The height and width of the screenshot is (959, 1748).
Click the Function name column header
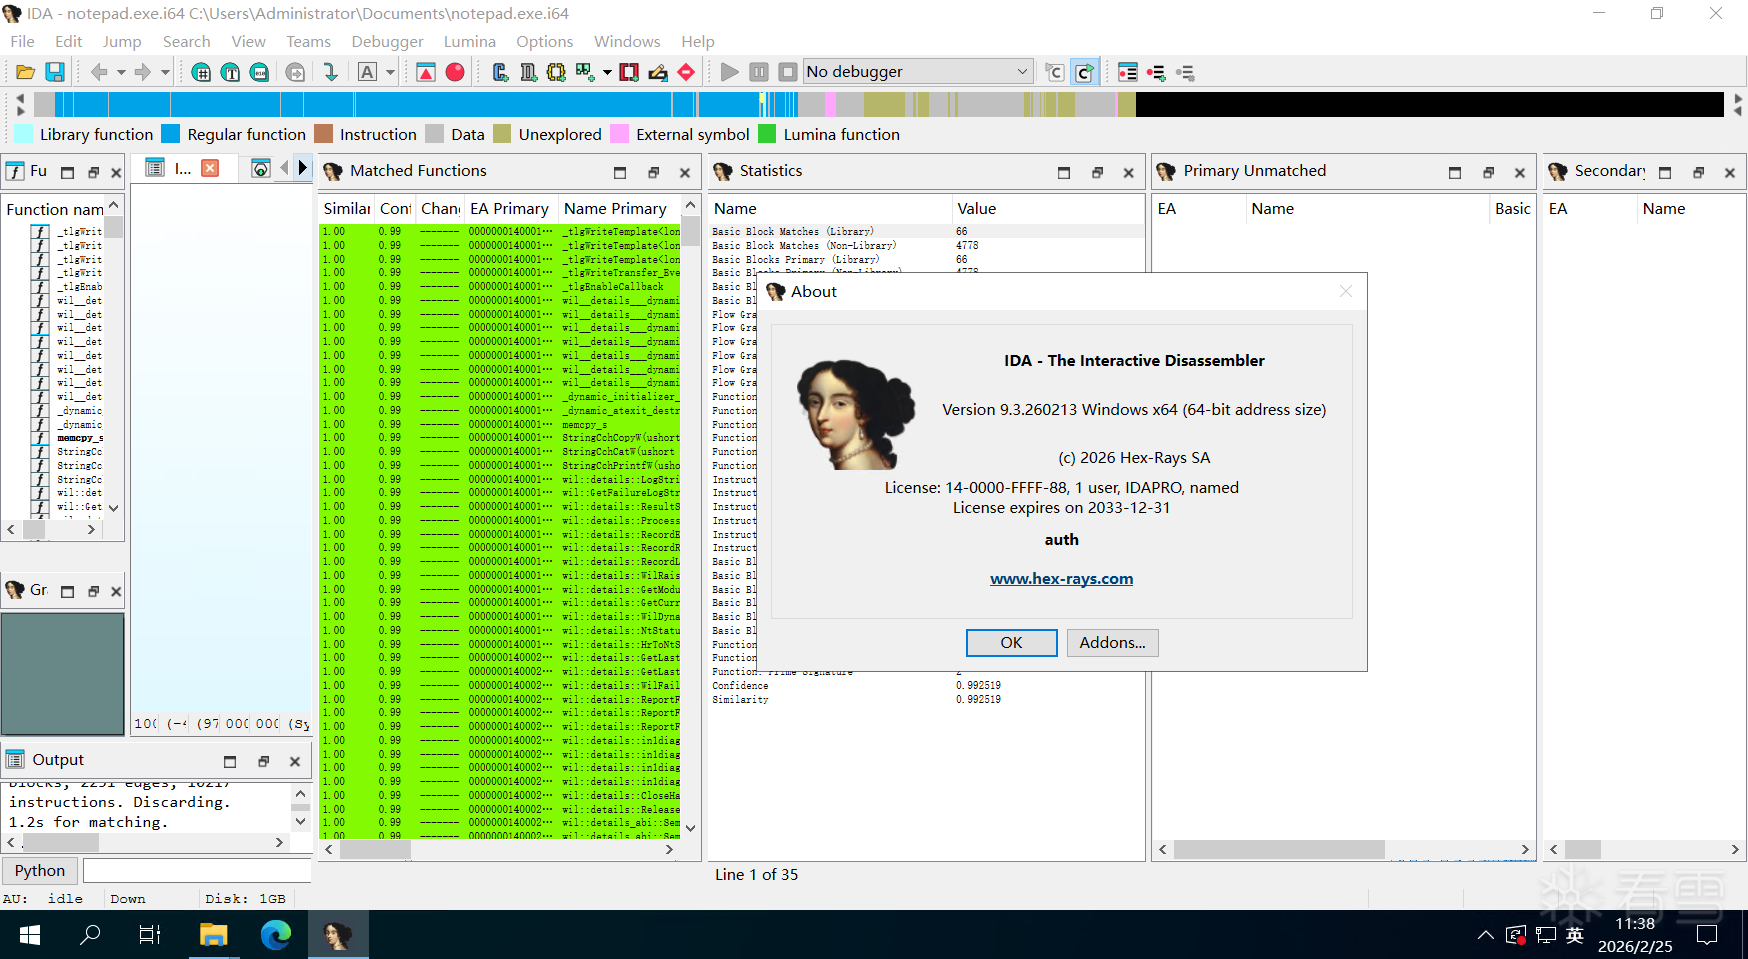click(x=55, y=209)
